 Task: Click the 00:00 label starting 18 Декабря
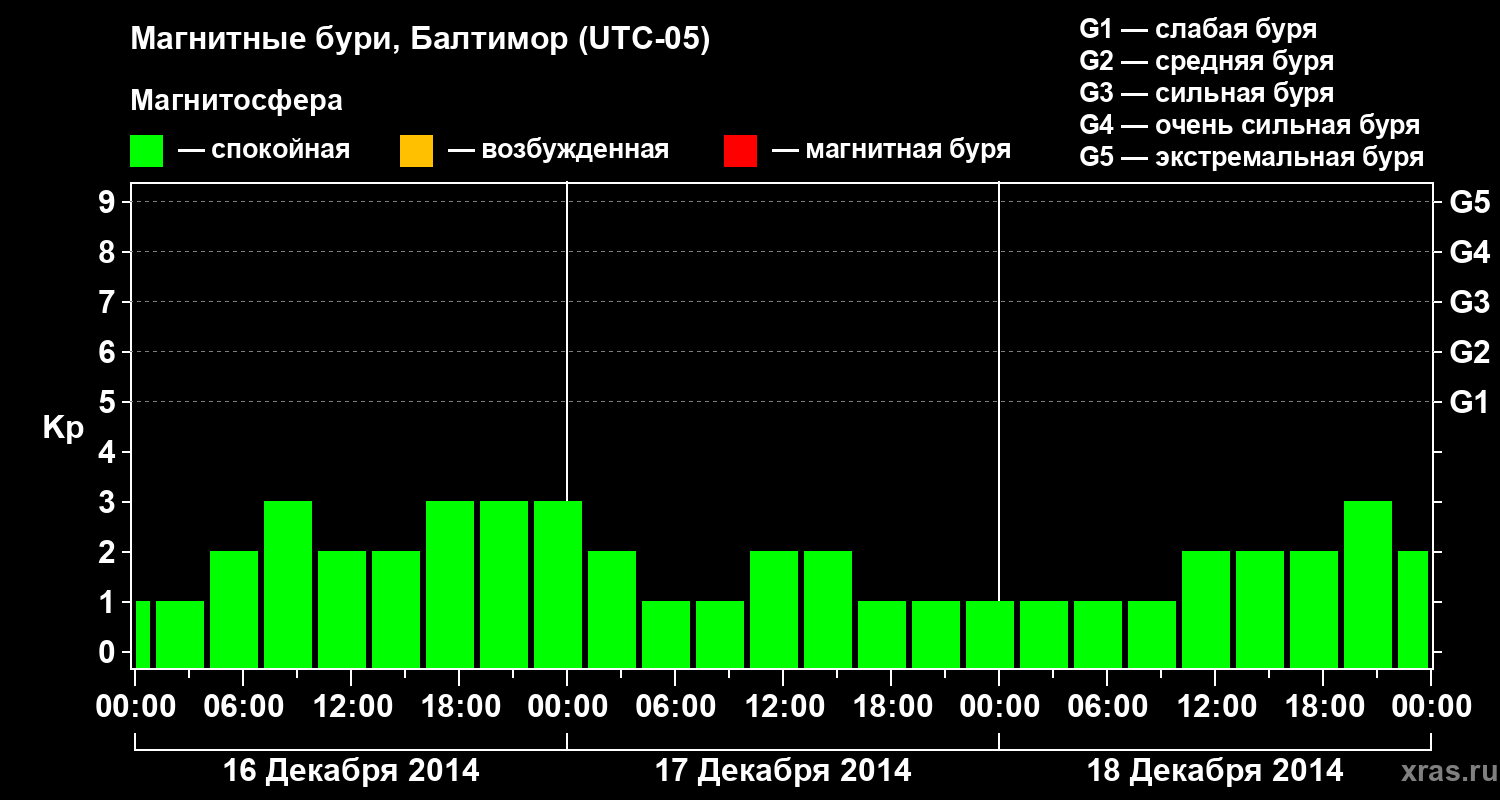[999, 707]
